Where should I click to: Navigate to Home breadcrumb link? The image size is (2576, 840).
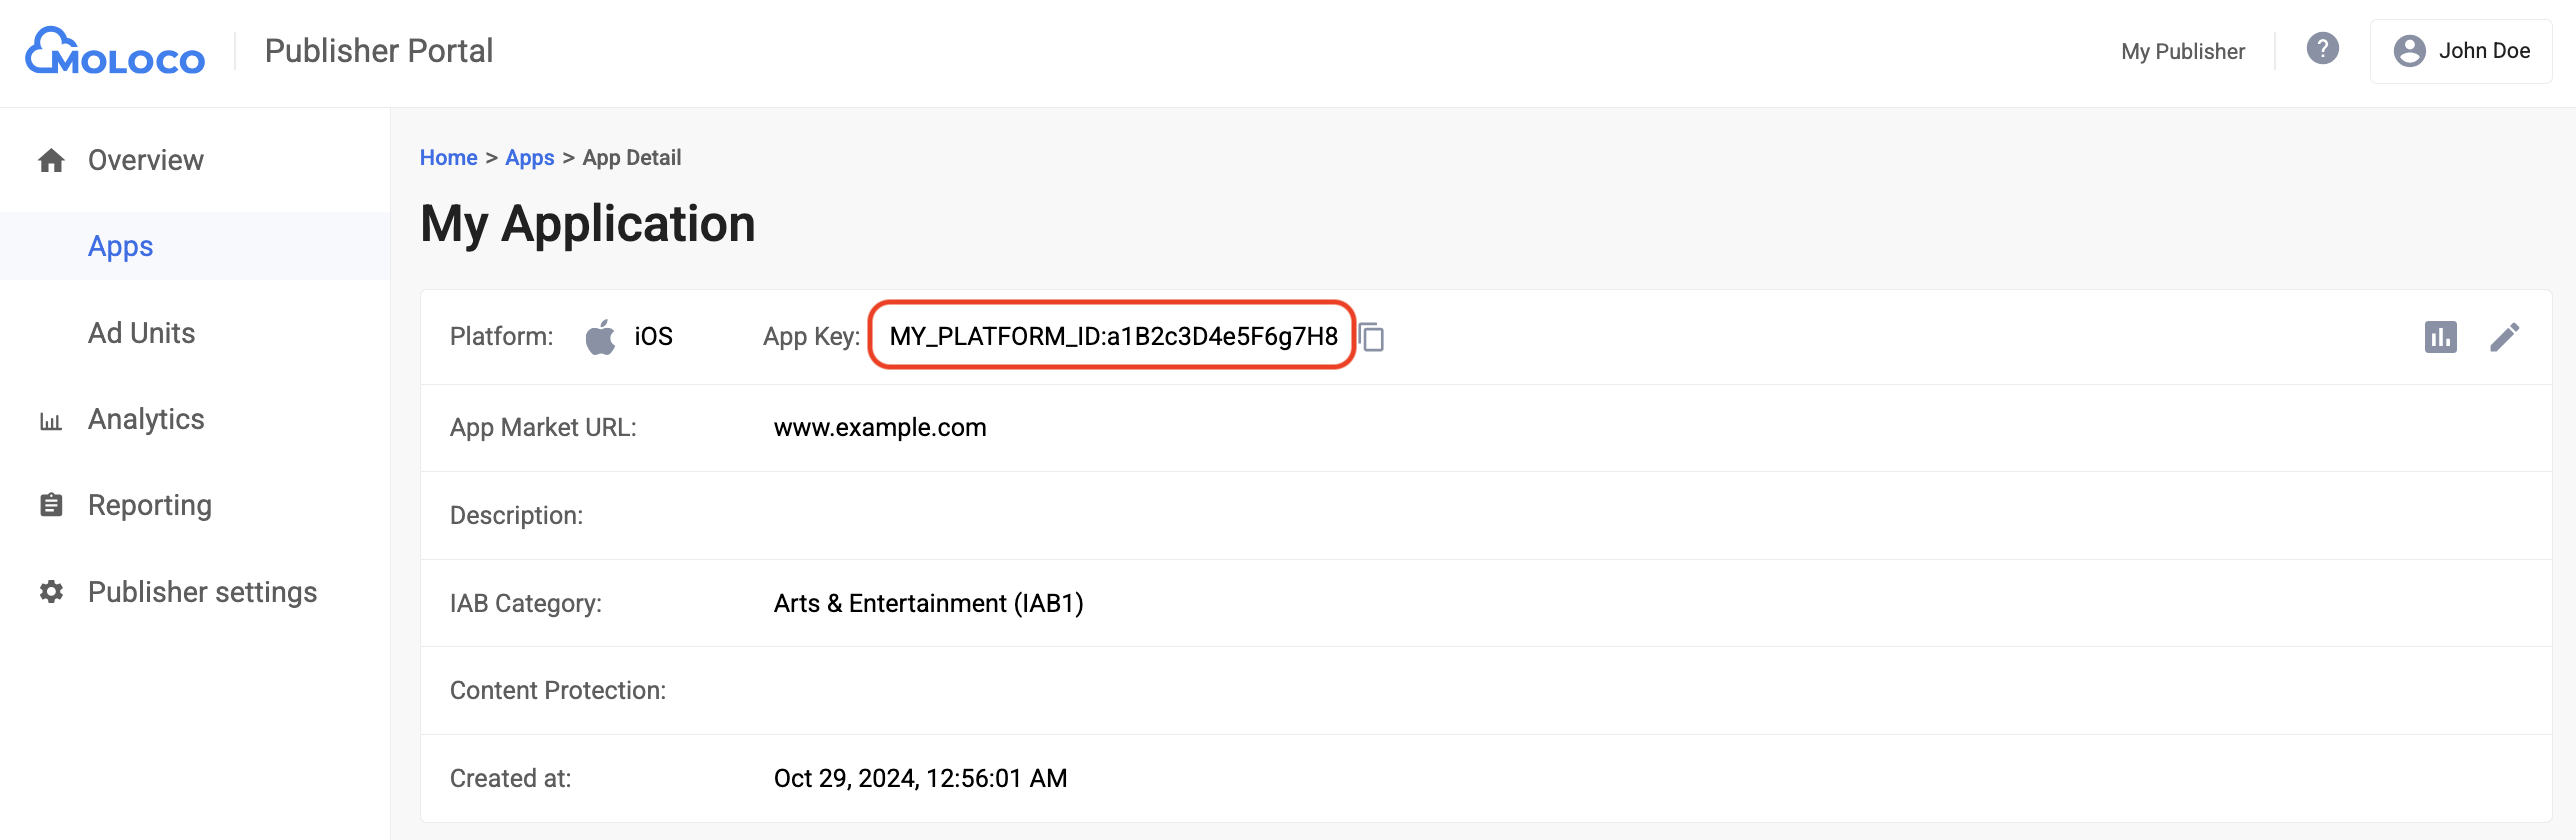pyautogui.click(x=448, y=158)
